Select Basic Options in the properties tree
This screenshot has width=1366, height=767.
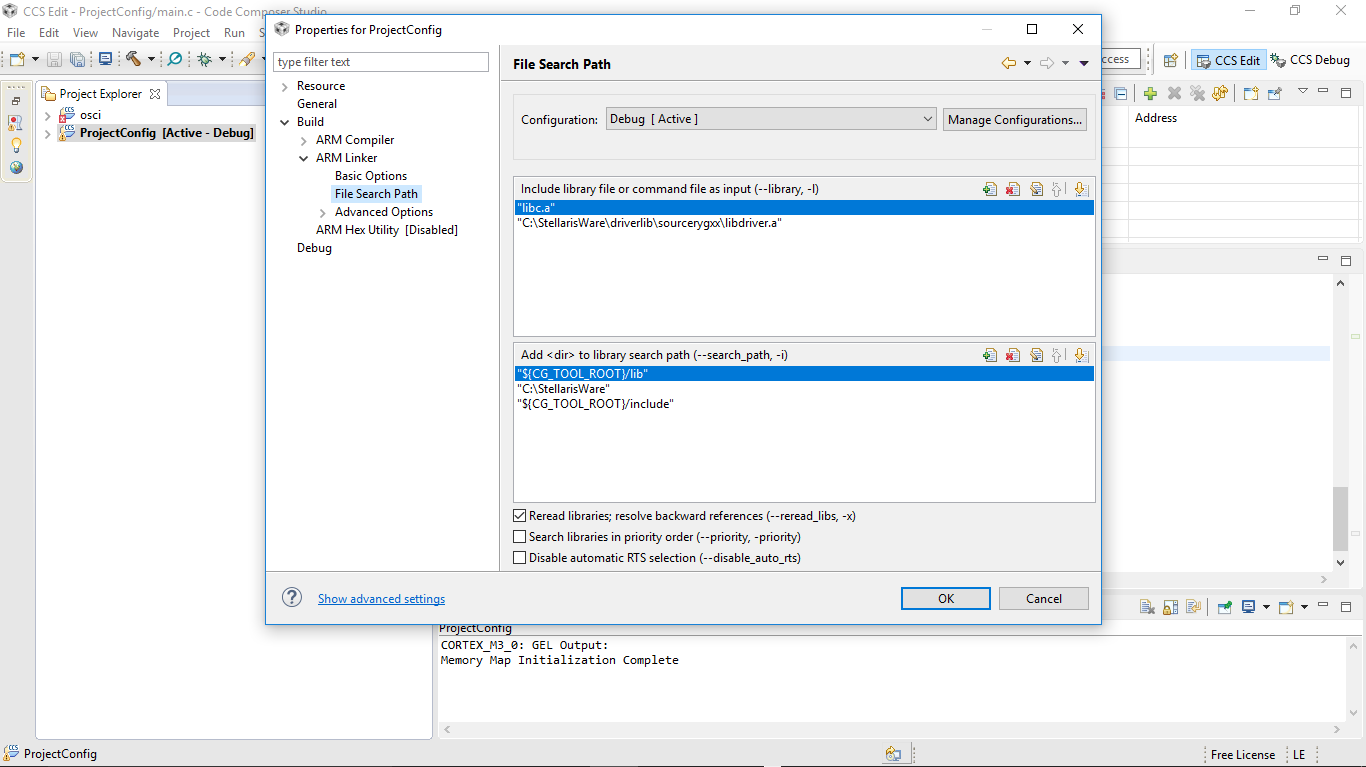point(371,176)
